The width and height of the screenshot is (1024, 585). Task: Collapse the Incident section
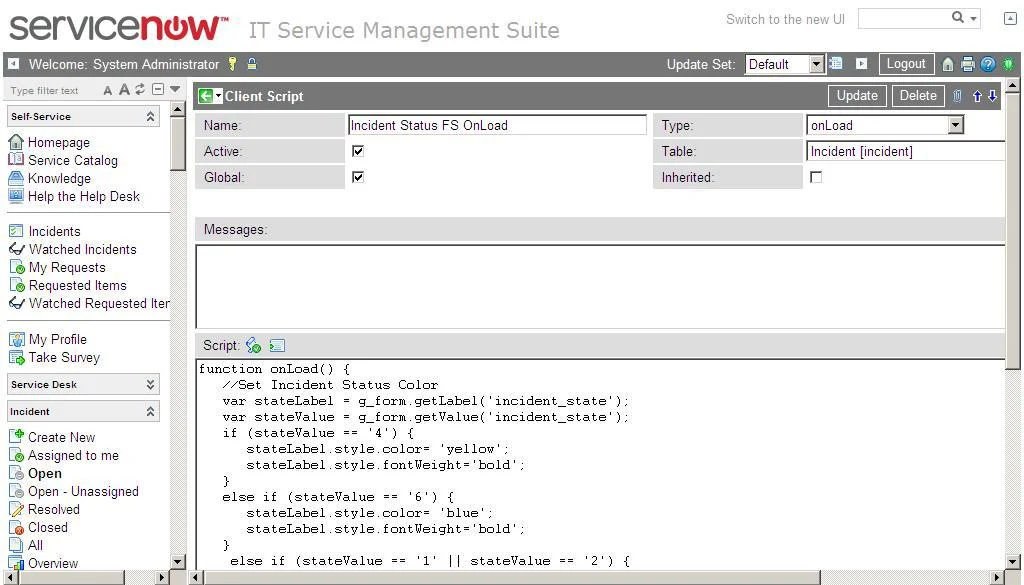150,411
